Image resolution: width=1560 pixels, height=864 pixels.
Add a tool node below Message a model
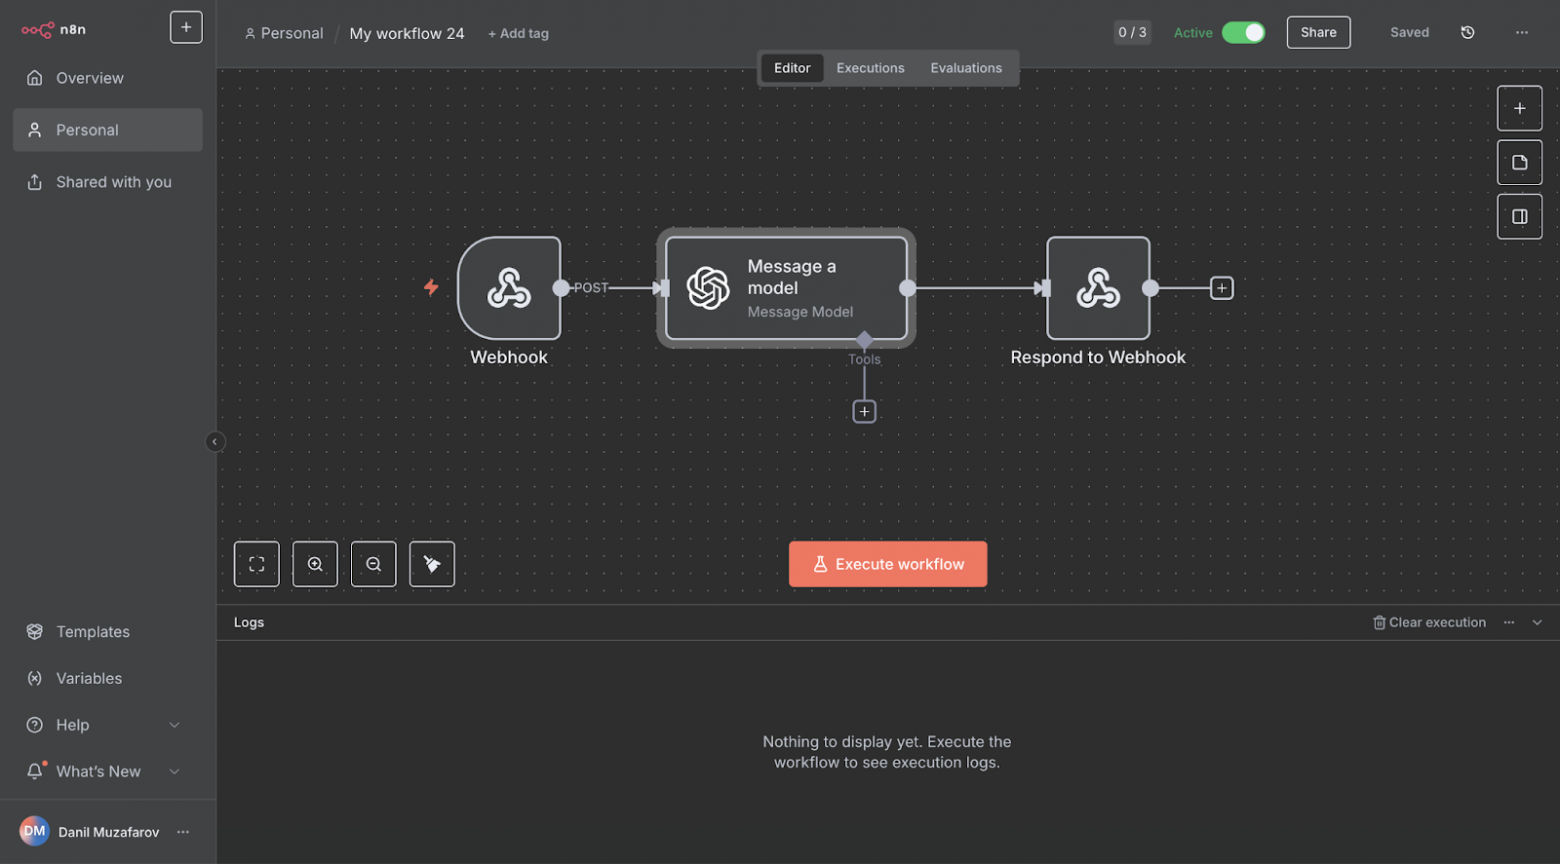point(864,410)
